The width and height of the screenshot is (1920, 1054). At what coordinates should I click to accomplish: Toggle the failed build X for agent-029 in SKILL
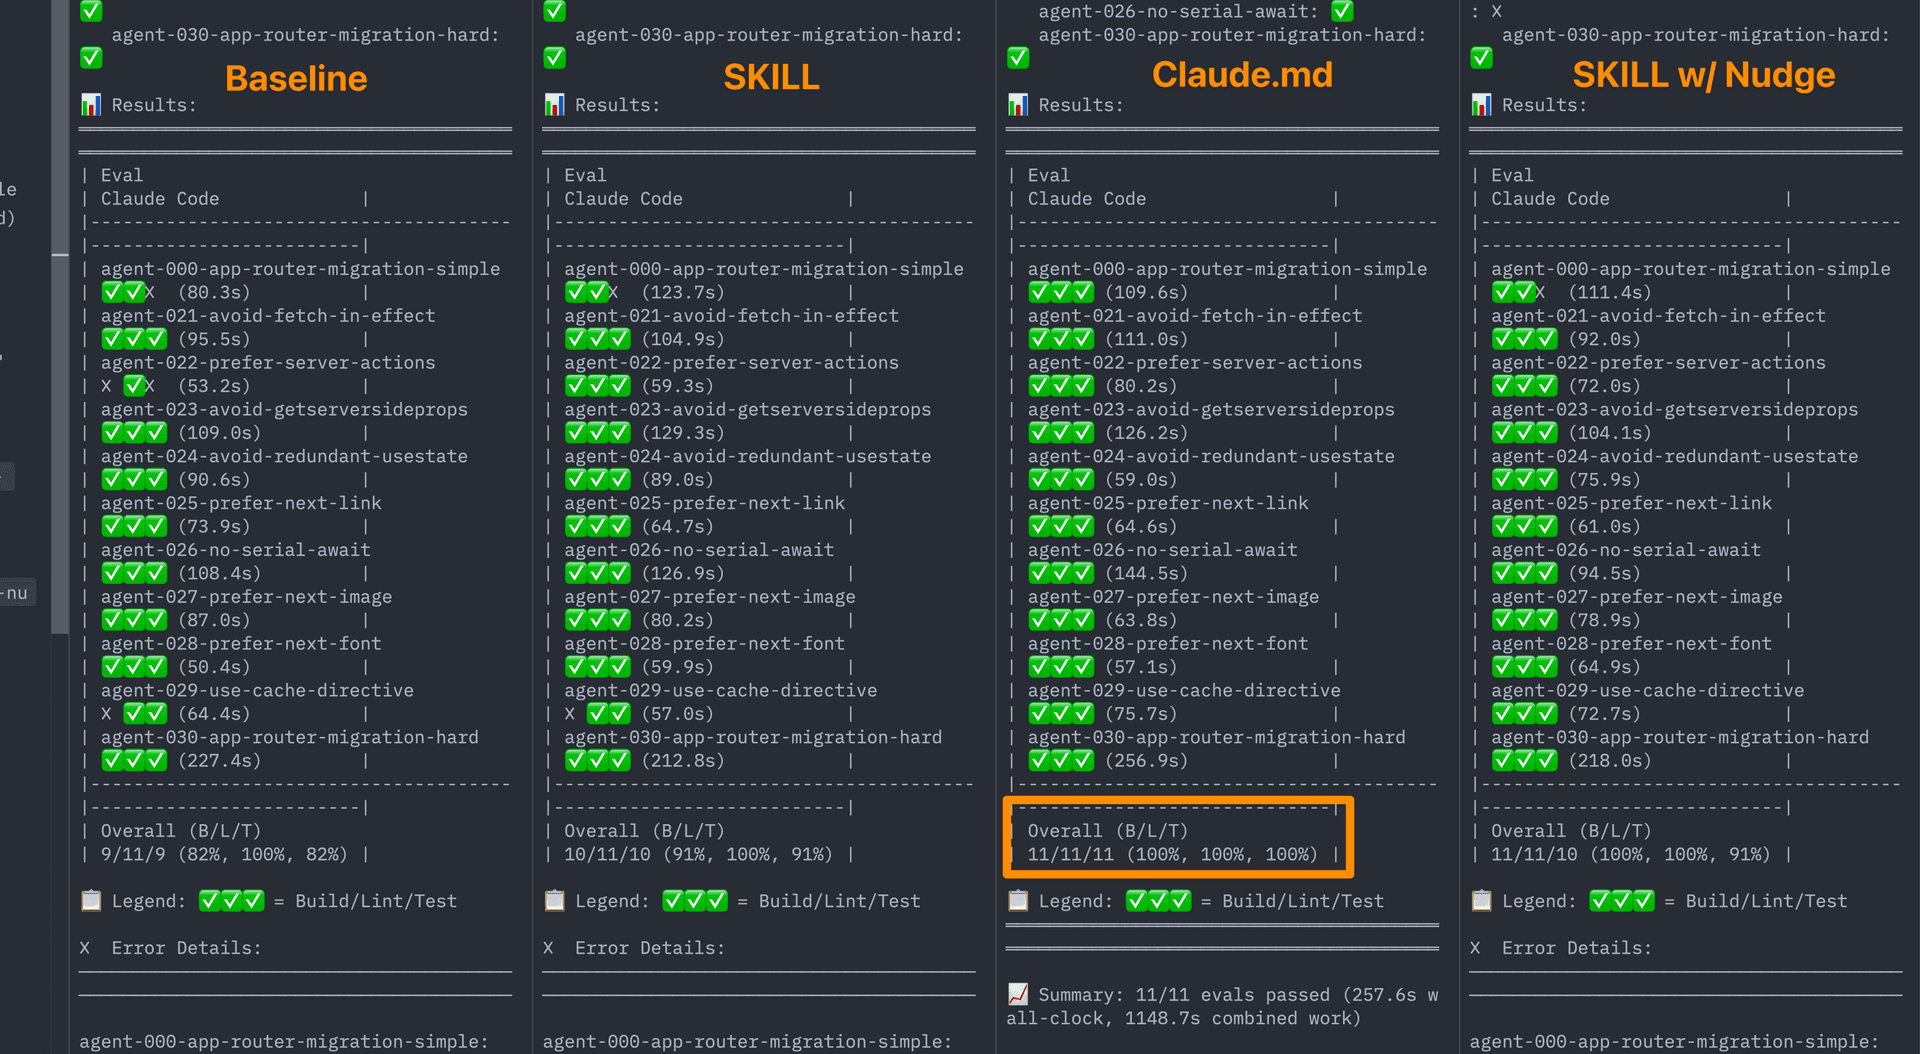tap(570, 713)
